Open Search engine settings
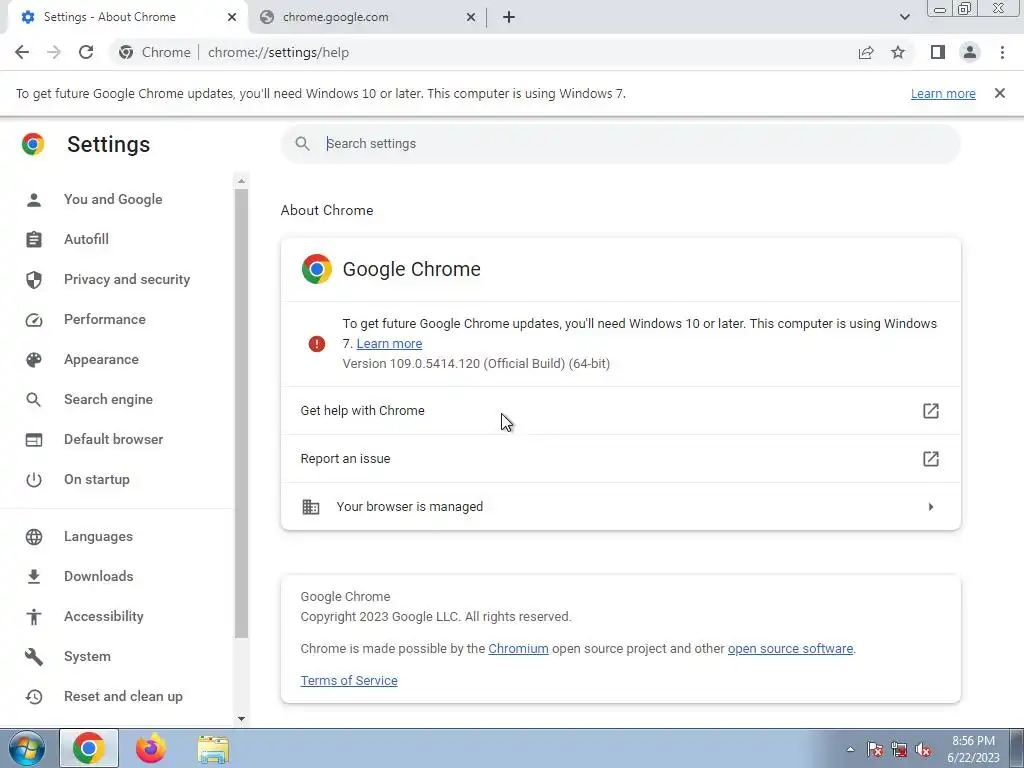The width and height of the screenshot is (1024, 768). point(108,399)
